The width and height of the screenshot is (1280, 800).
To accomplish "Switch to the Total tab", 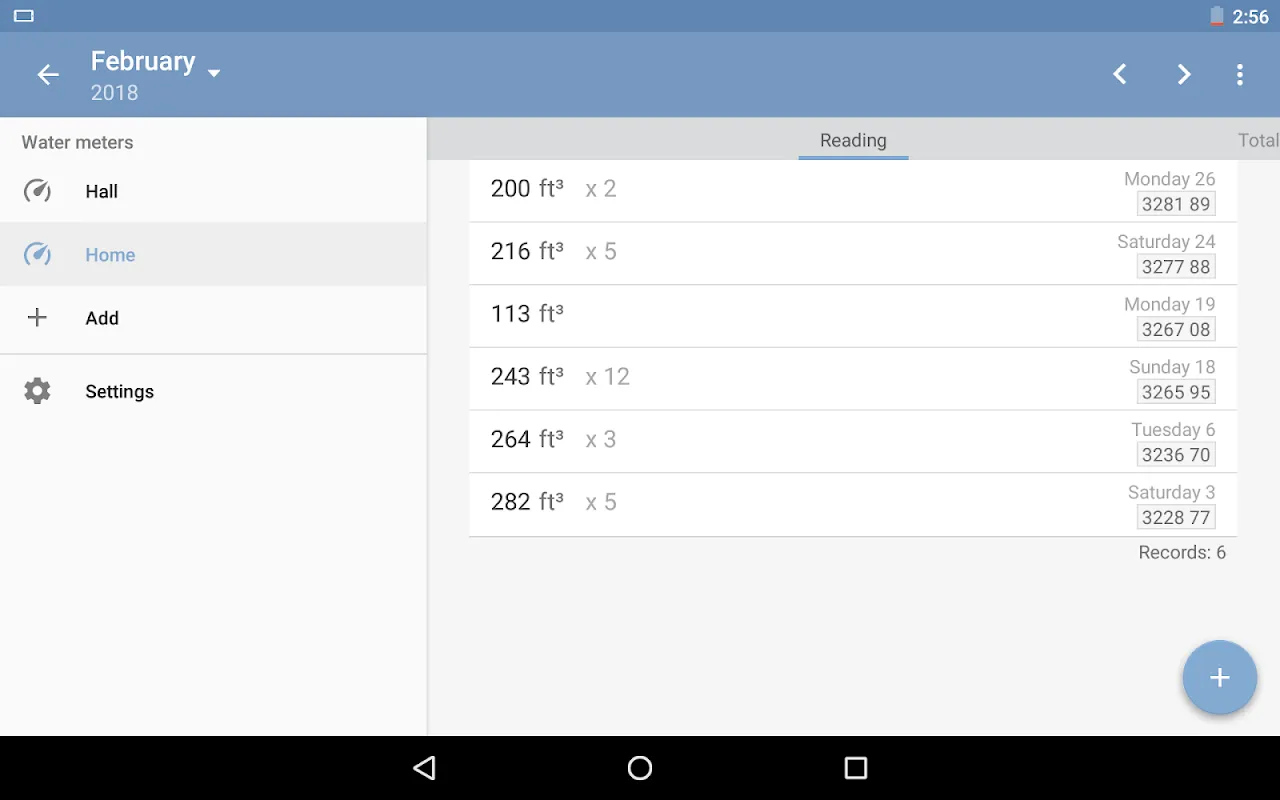I will pyautogui.click(x=1258, y=140).
